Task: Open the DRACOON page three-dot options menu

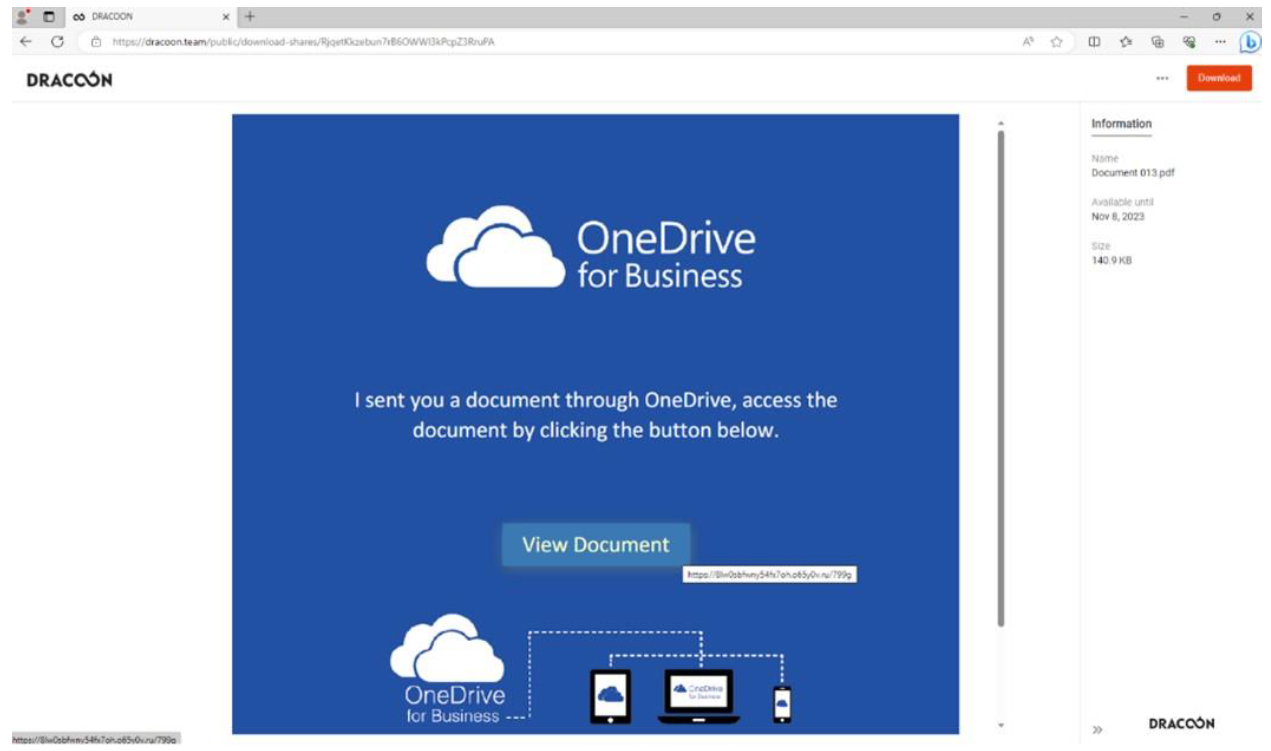Action: point(1162,78)
